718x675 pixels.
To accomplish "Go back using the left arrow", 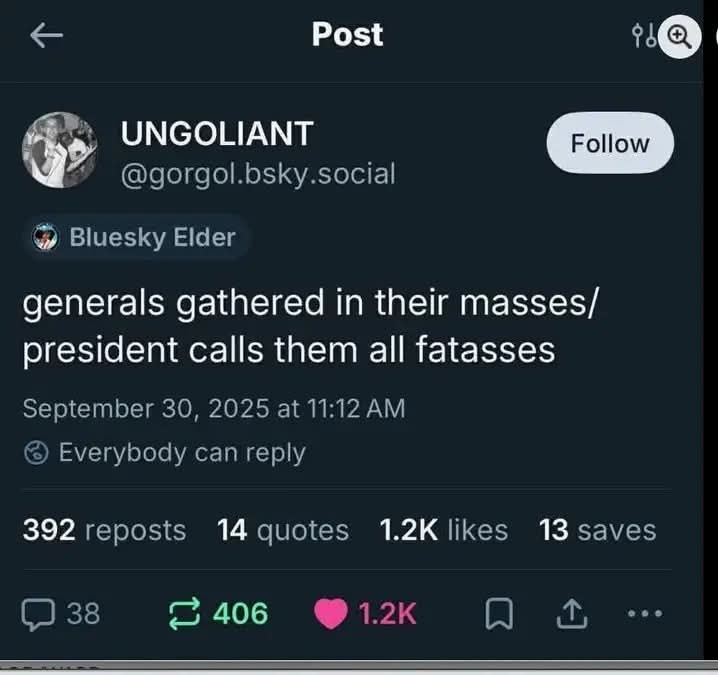I will tap(47, 36).
